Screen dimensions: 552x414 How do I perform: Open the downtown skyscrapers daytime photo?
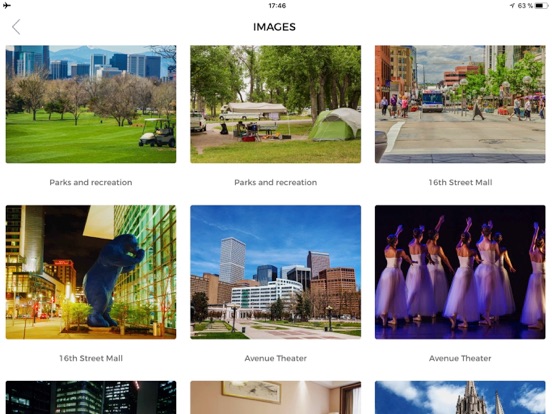pyautogui.click(x=276, y=272)
